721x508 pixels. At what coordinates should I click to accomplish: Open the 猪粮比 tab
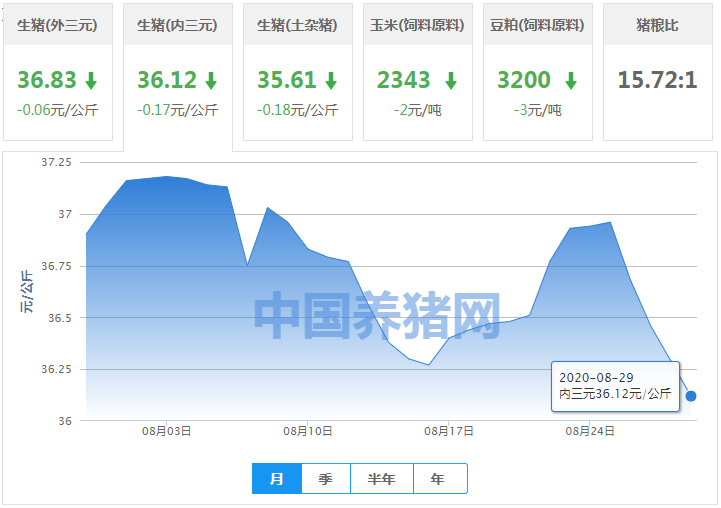point(658,24)
